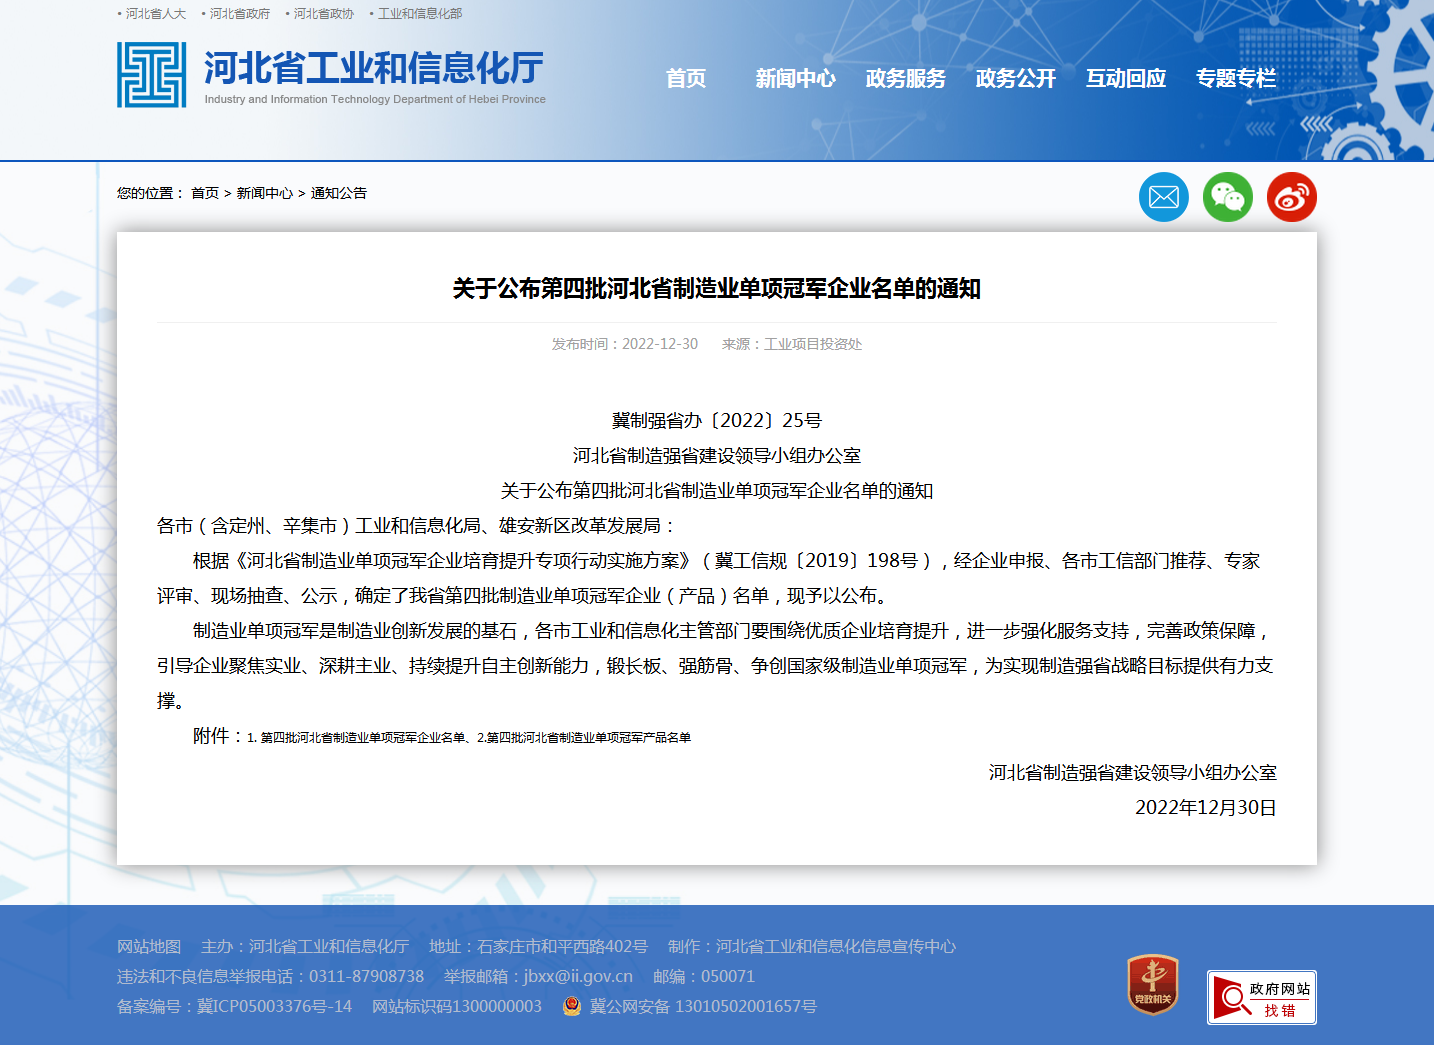Open the red party-government organ badge
This screenshot has width=1434, height=1045.
click(x=1152, y=984)
